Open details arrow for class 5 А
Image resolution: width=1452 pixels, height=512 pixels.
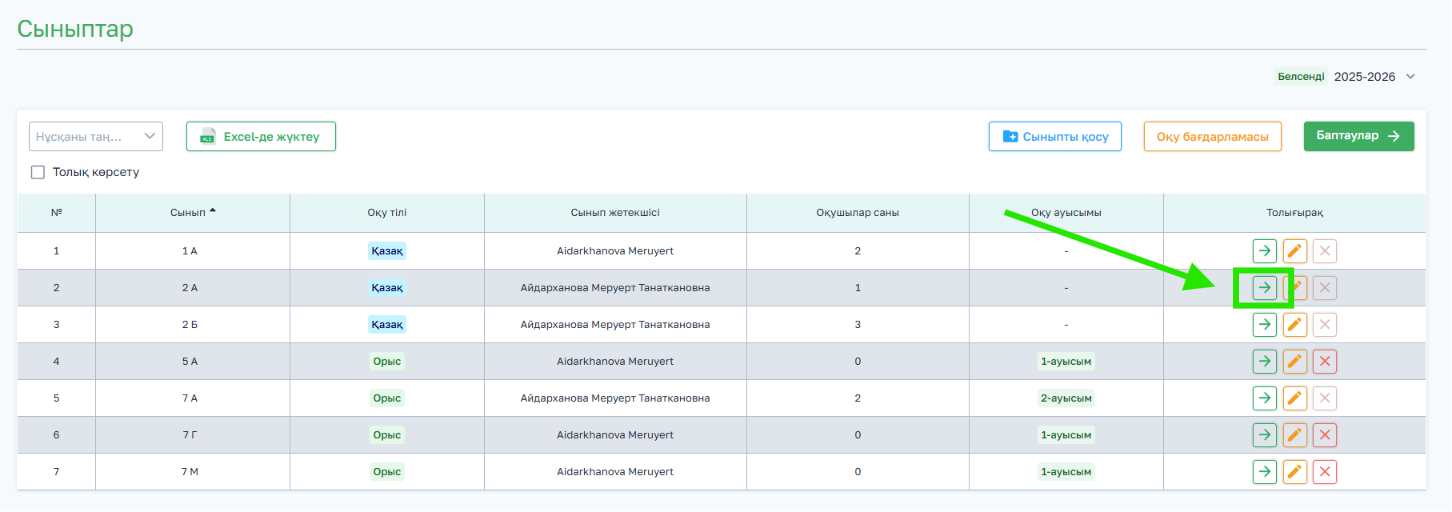(x=1265, y=362)
